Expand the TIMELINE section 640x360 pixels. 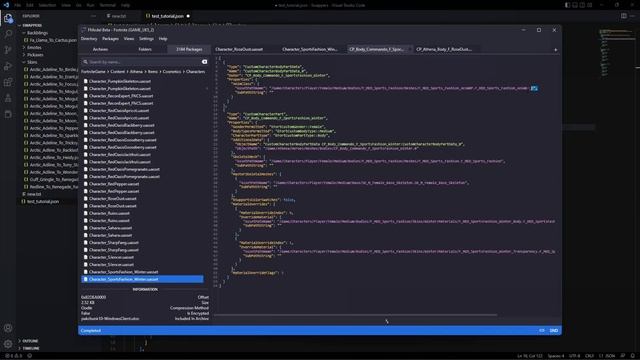(31, 348)
